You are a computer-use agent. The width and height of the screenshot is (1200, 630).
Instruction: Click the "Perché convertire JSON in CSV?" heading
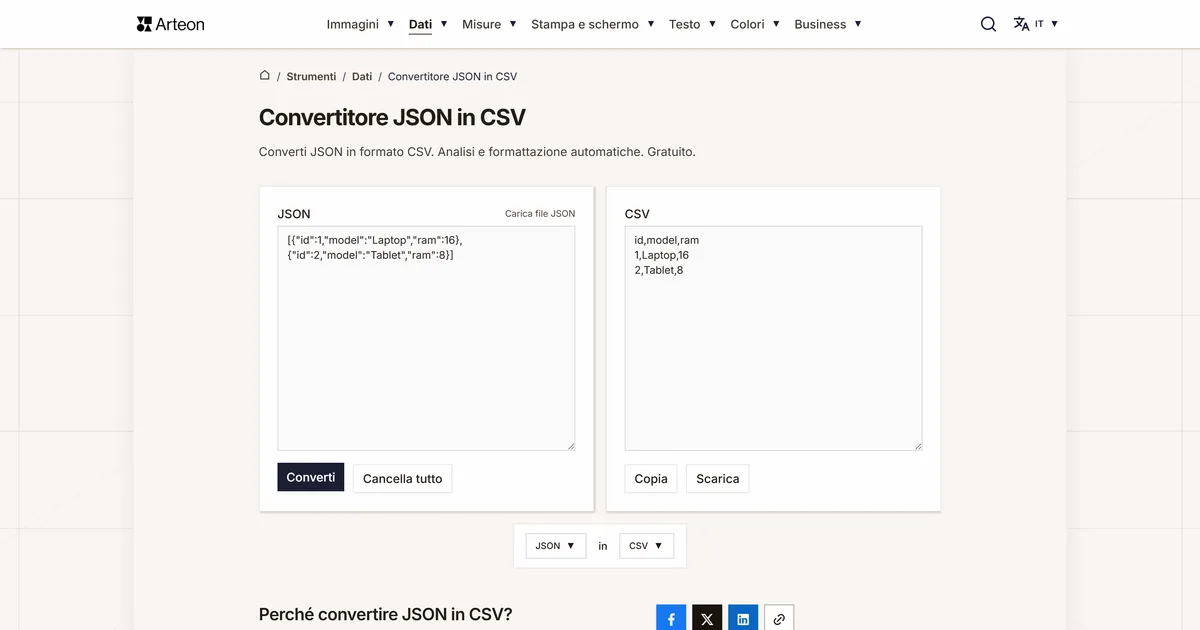point(386,614)
